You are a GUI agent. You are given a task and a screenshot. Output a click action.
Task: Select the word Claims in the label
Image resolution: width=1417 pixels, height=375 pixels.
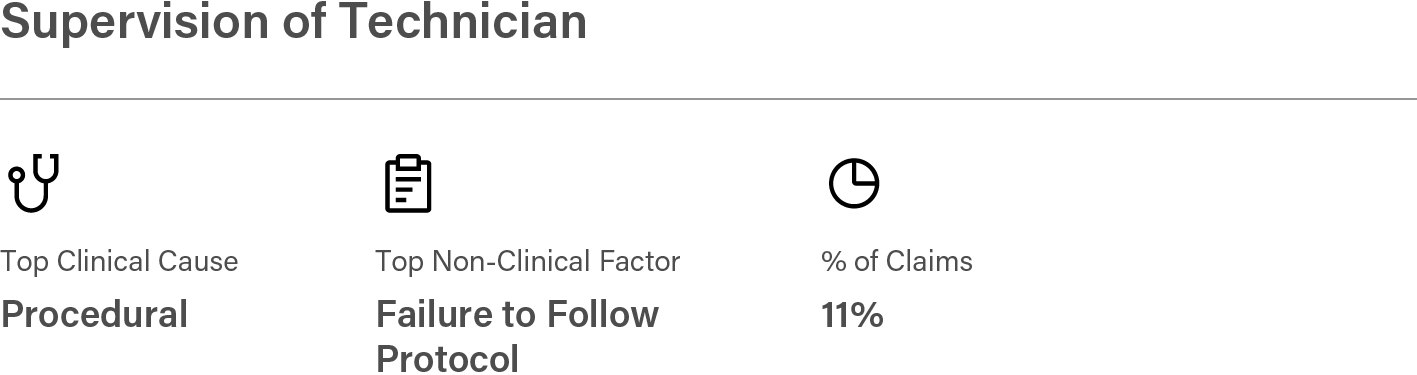(928, 261)
